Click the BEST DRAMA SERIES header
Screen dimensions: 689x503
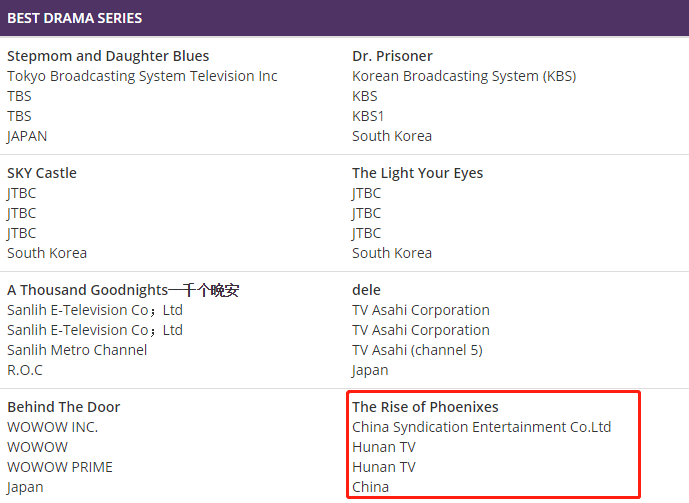[x=74, y=18]
